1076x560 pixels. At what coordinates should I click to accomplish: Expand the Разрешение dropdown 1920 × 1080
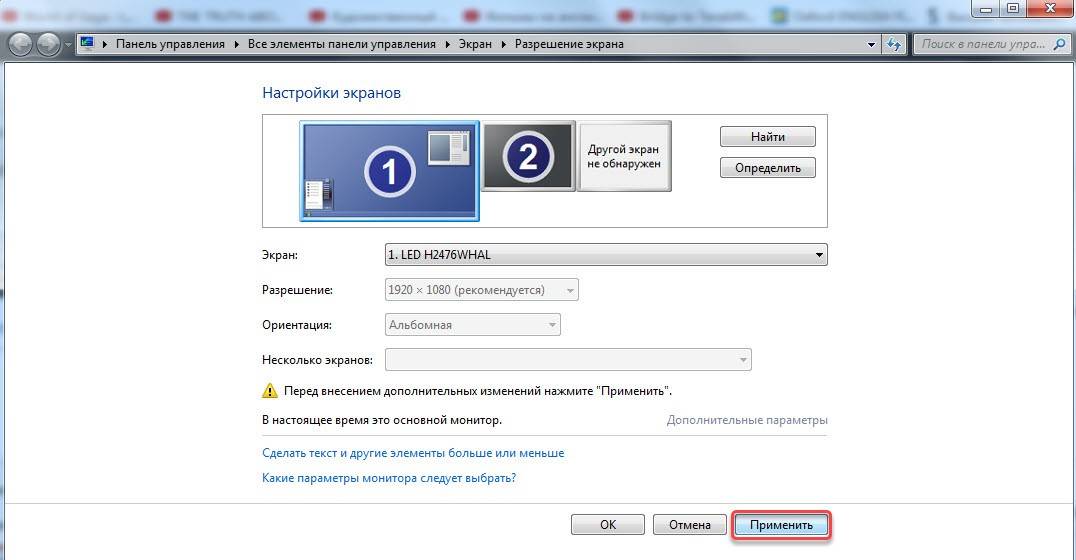click(x=481, y=290)
